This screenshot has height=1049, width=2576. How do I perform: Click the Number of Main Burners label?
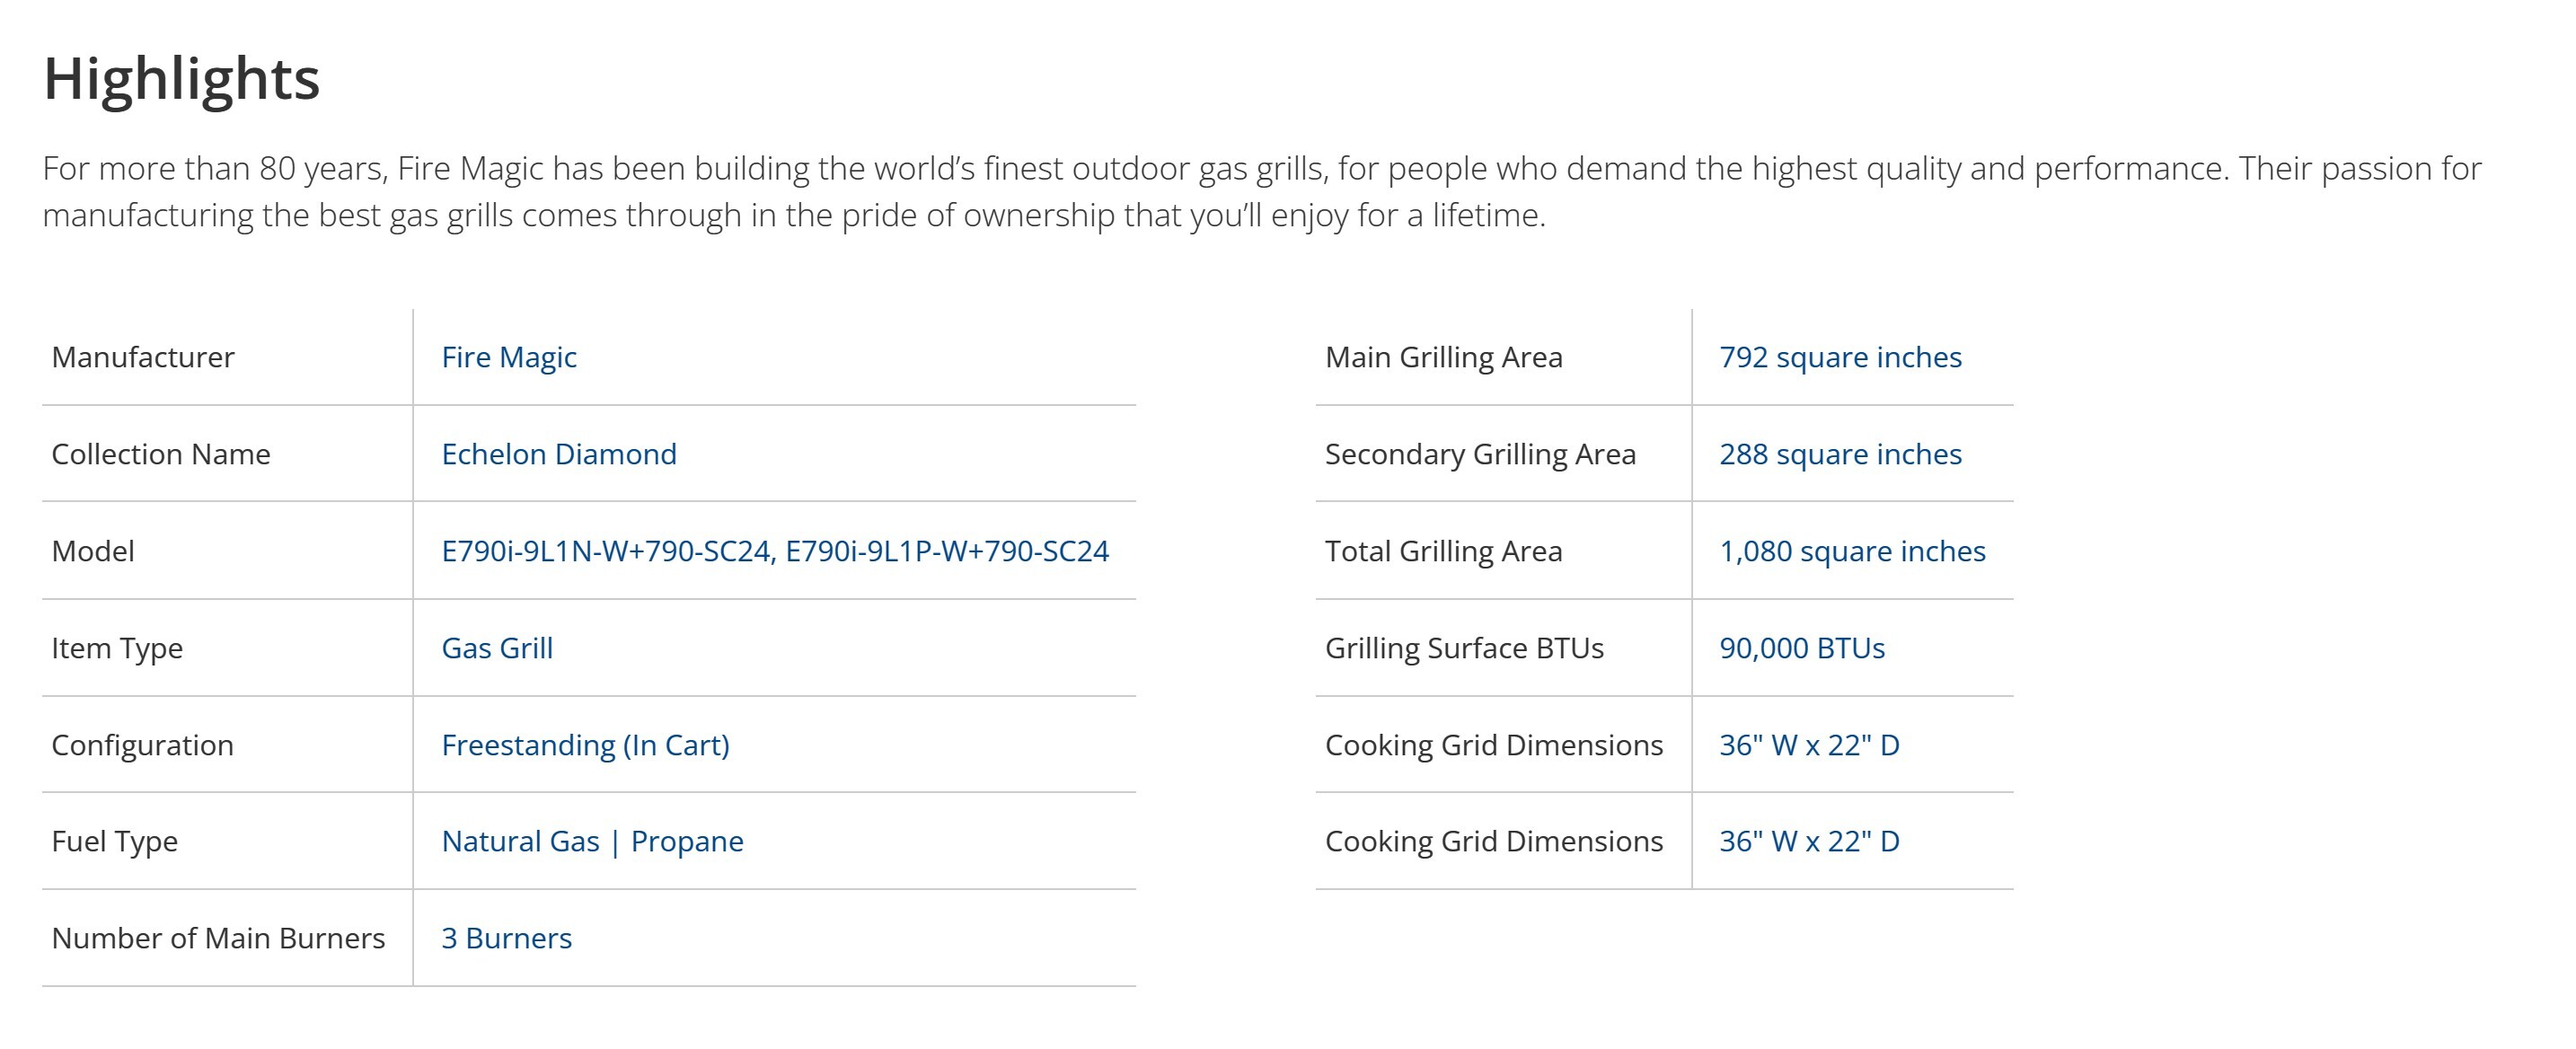(x=218, y=938)
